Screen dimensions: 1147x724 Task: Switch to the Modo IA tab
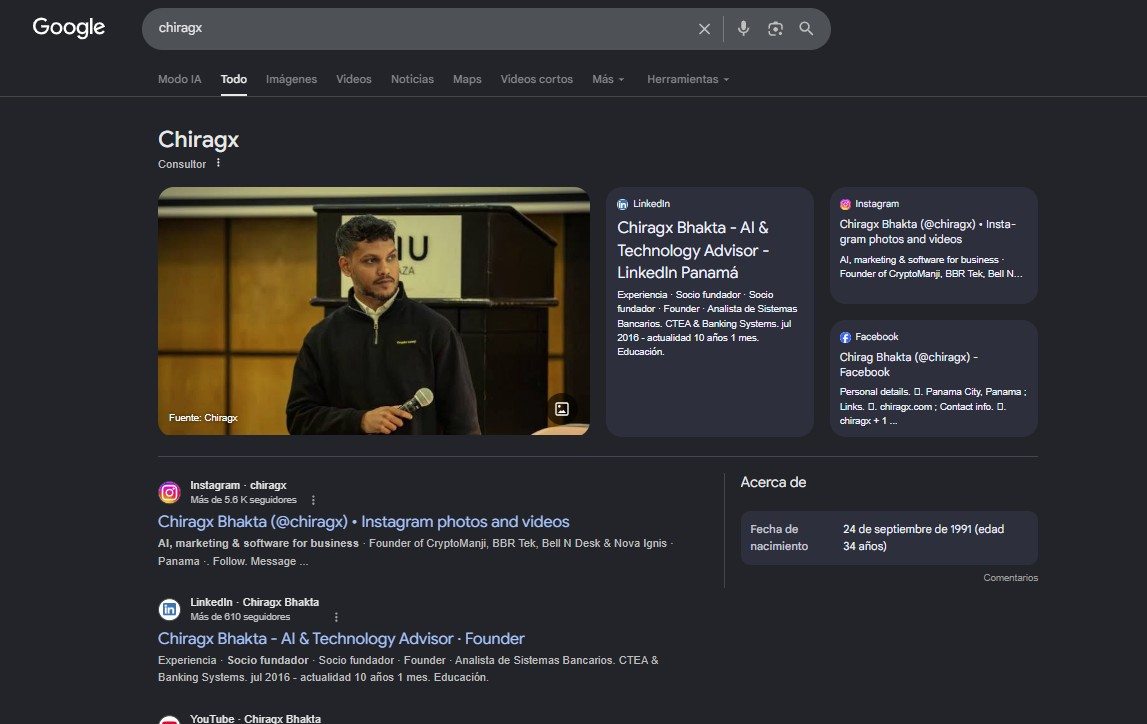point(179,79)
